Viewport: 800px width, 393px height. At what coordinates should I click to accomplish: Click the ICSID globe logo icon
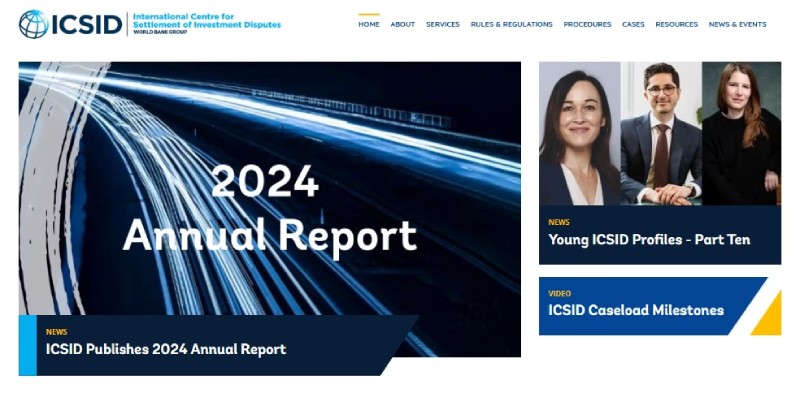pyautogui.click(x=34, y=24)
